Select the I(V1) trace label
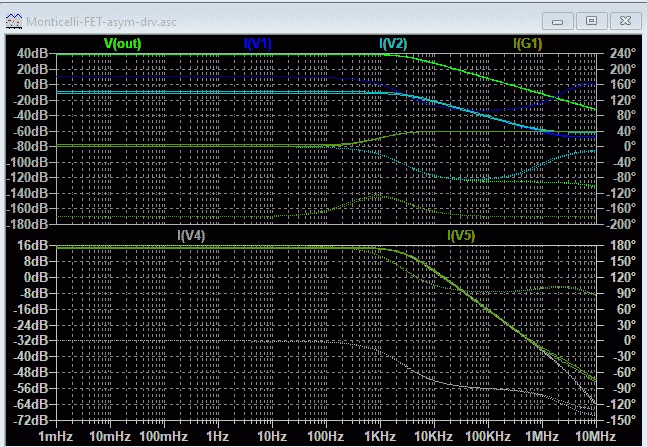This screenshot has height=447, width=647. [x=257, y=44]
